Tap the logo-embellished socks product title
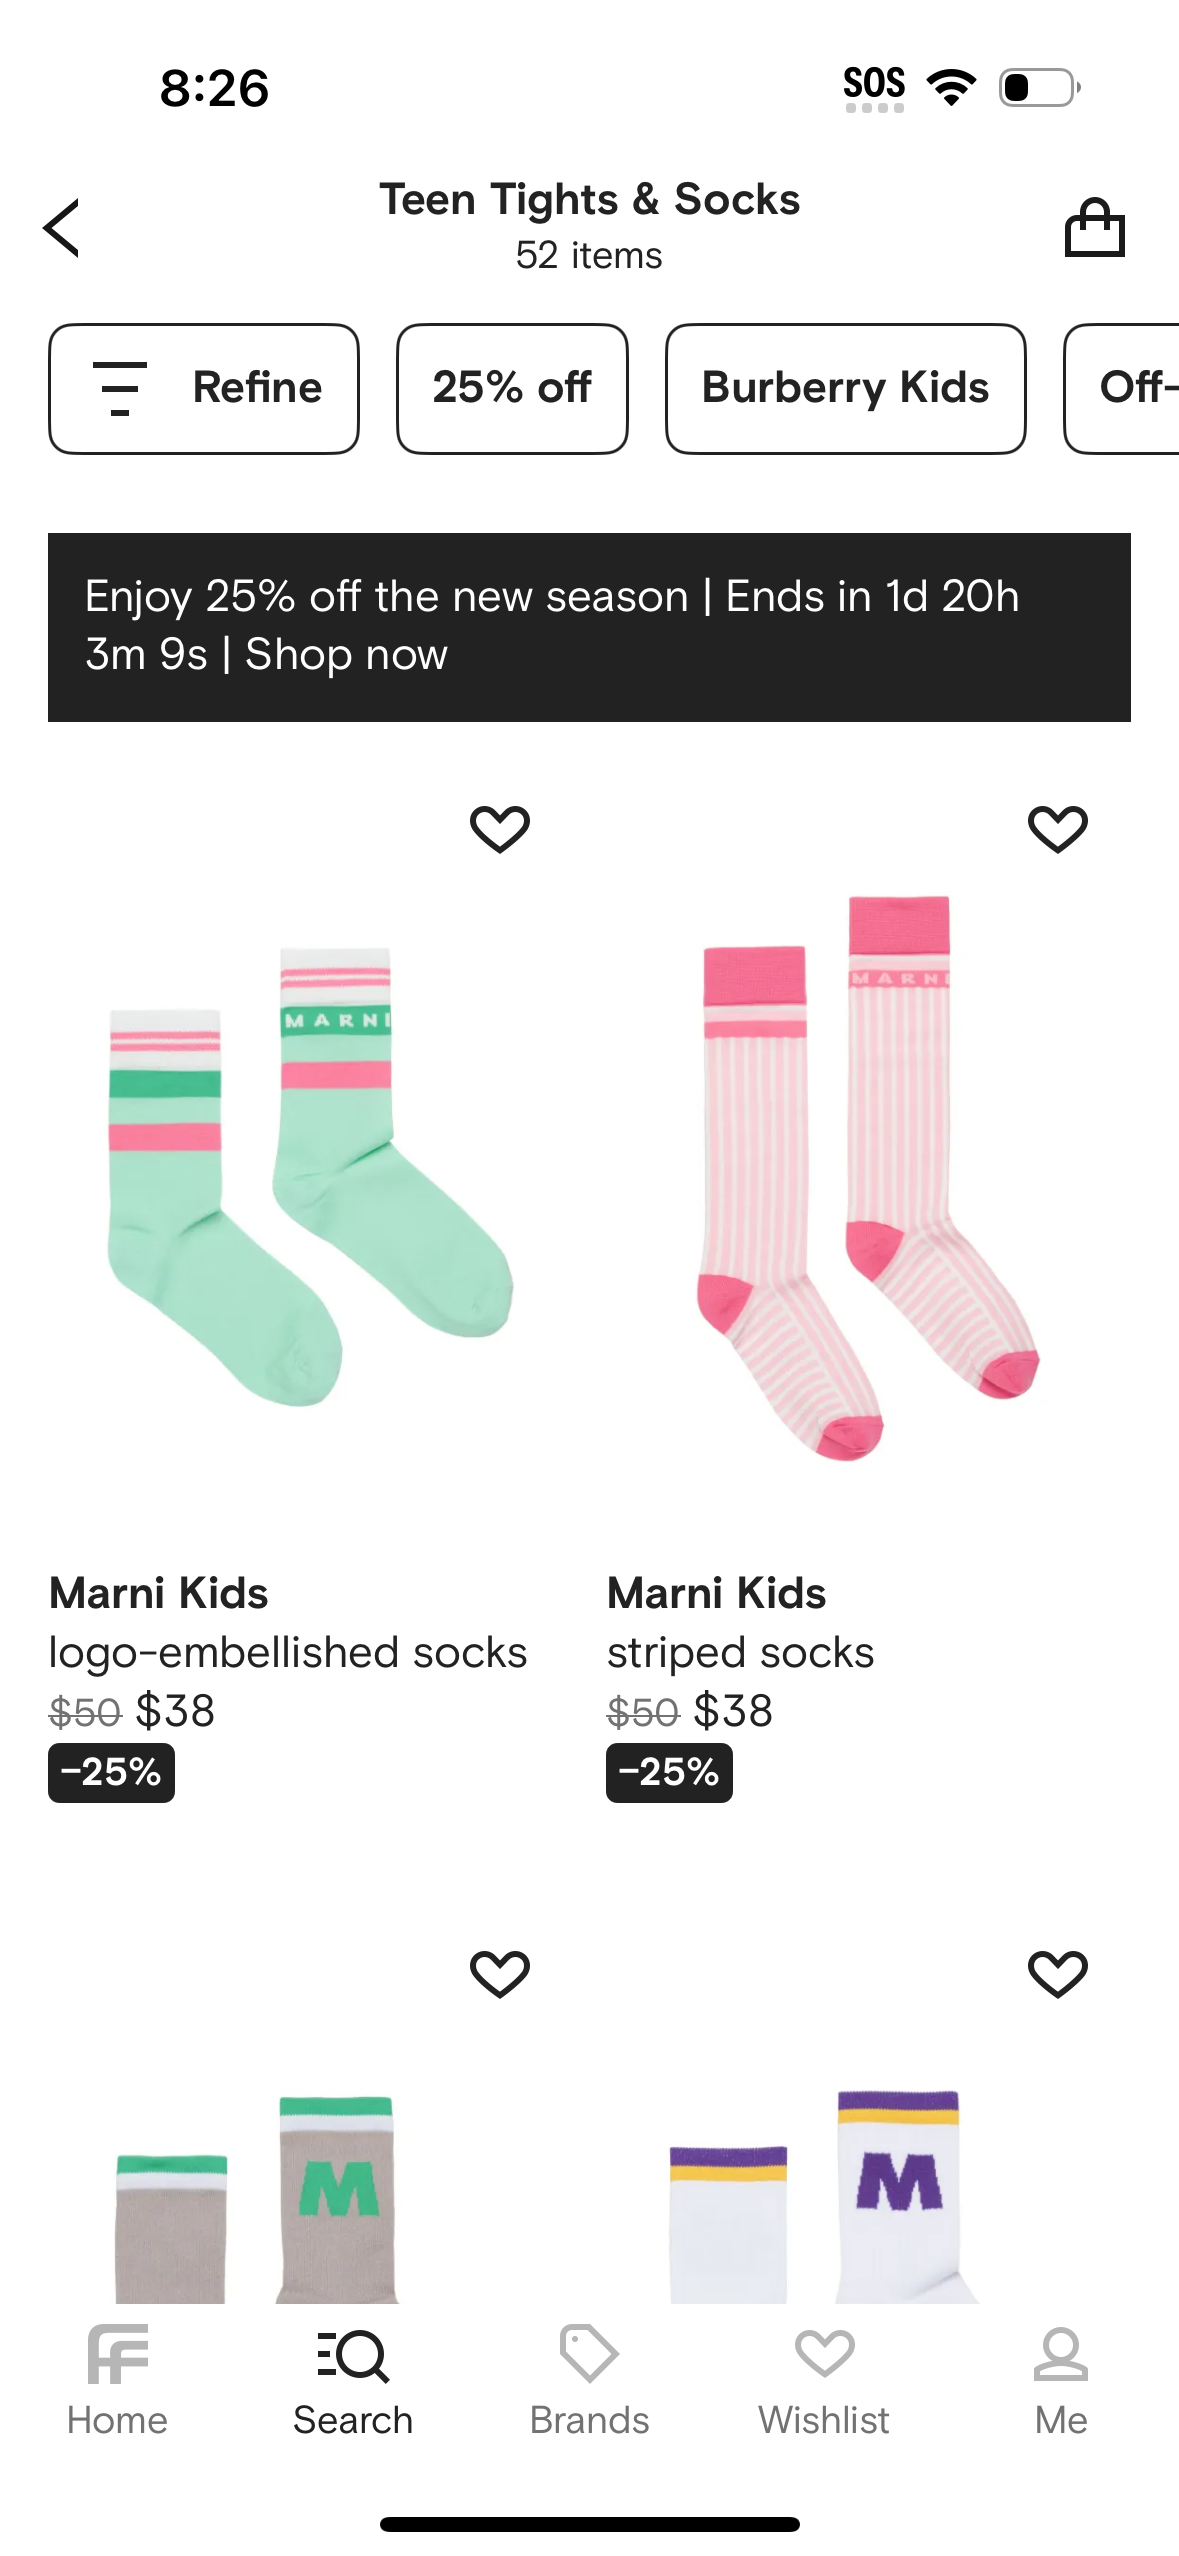The height and width of the screenshot is (2556, 1179). tap(288, 1653)
